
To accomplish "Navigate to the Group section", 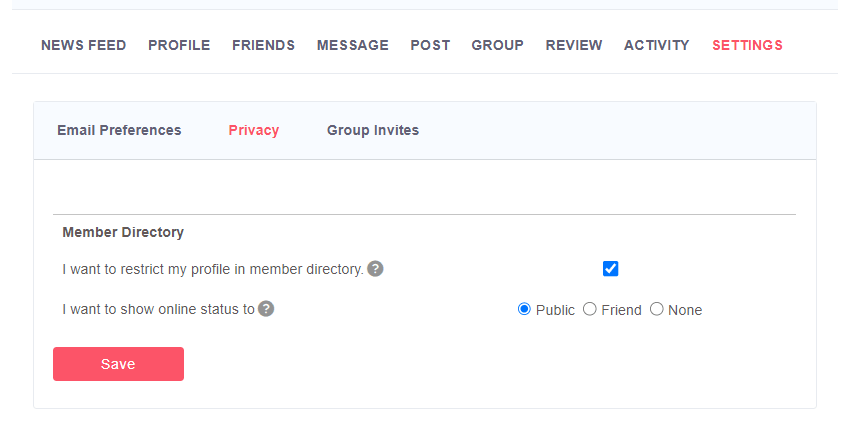I will click(497, 45).
